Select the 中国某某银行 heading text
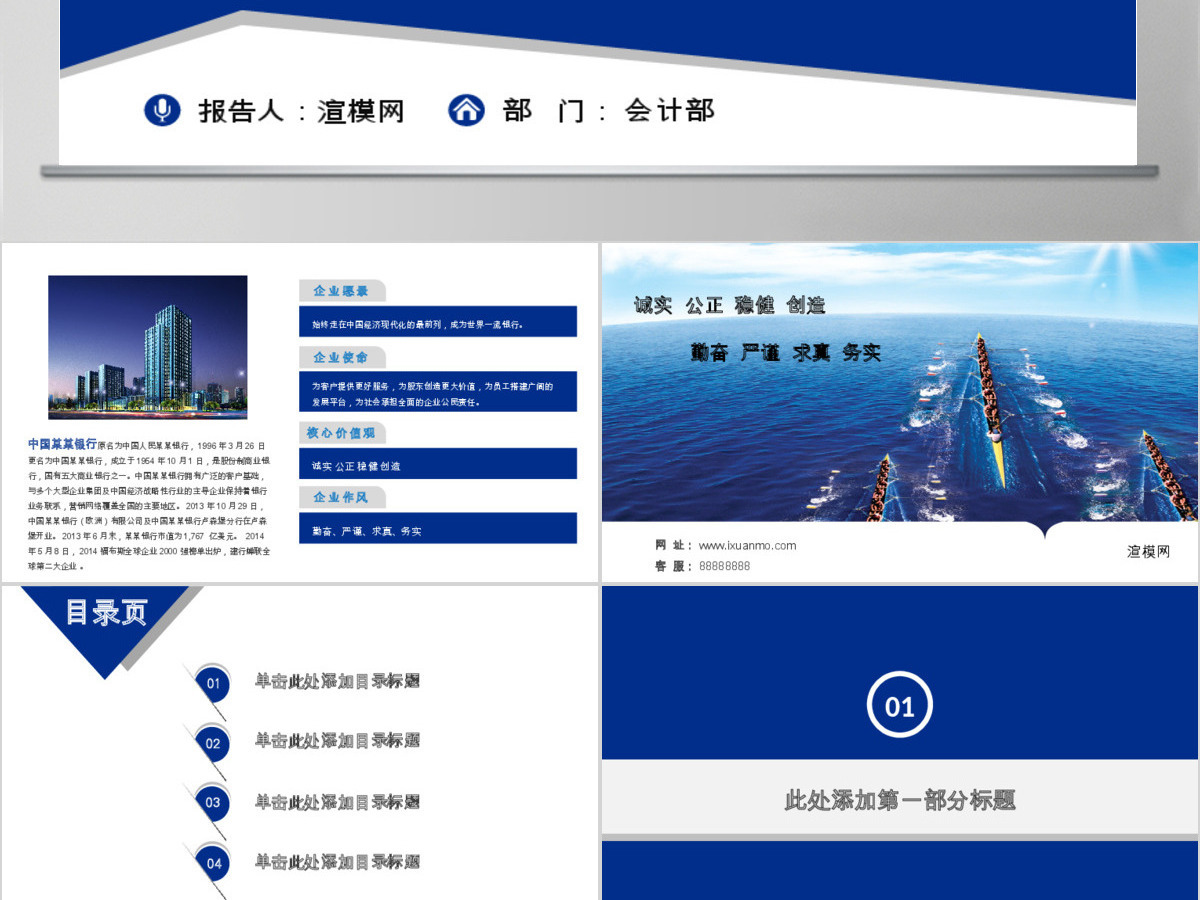The width and height of the screenshot is (1200, 900). (x=62, y=443)
